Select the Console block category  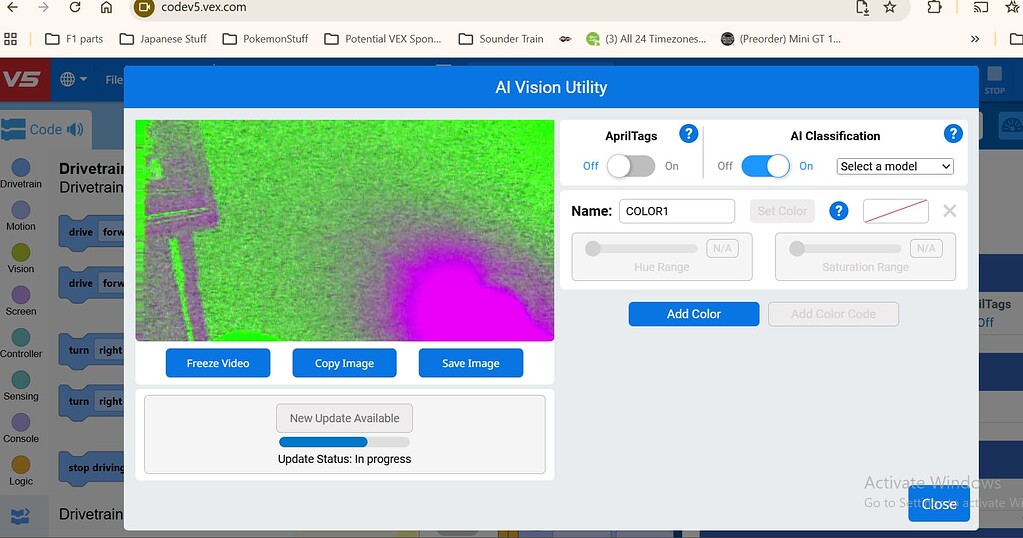[x=21, y=428]
